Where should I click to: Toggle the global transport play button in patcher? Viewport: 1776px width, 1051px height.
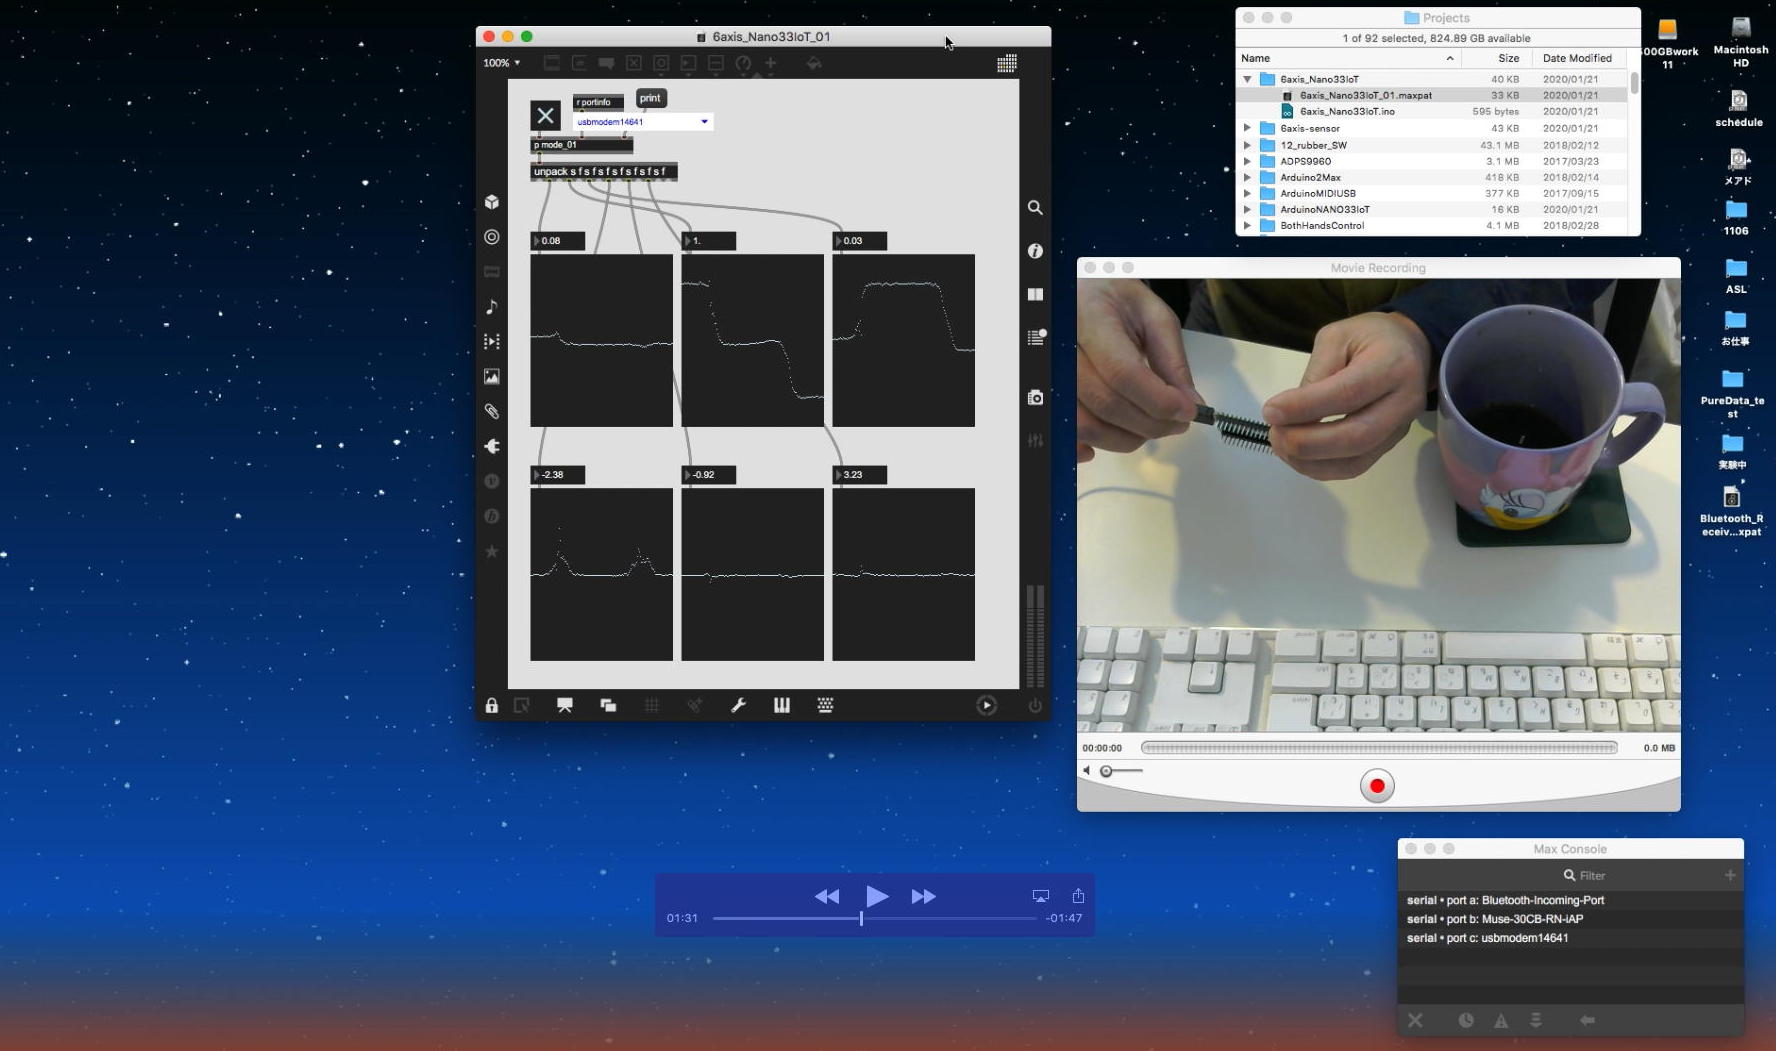tap(986, 705)
